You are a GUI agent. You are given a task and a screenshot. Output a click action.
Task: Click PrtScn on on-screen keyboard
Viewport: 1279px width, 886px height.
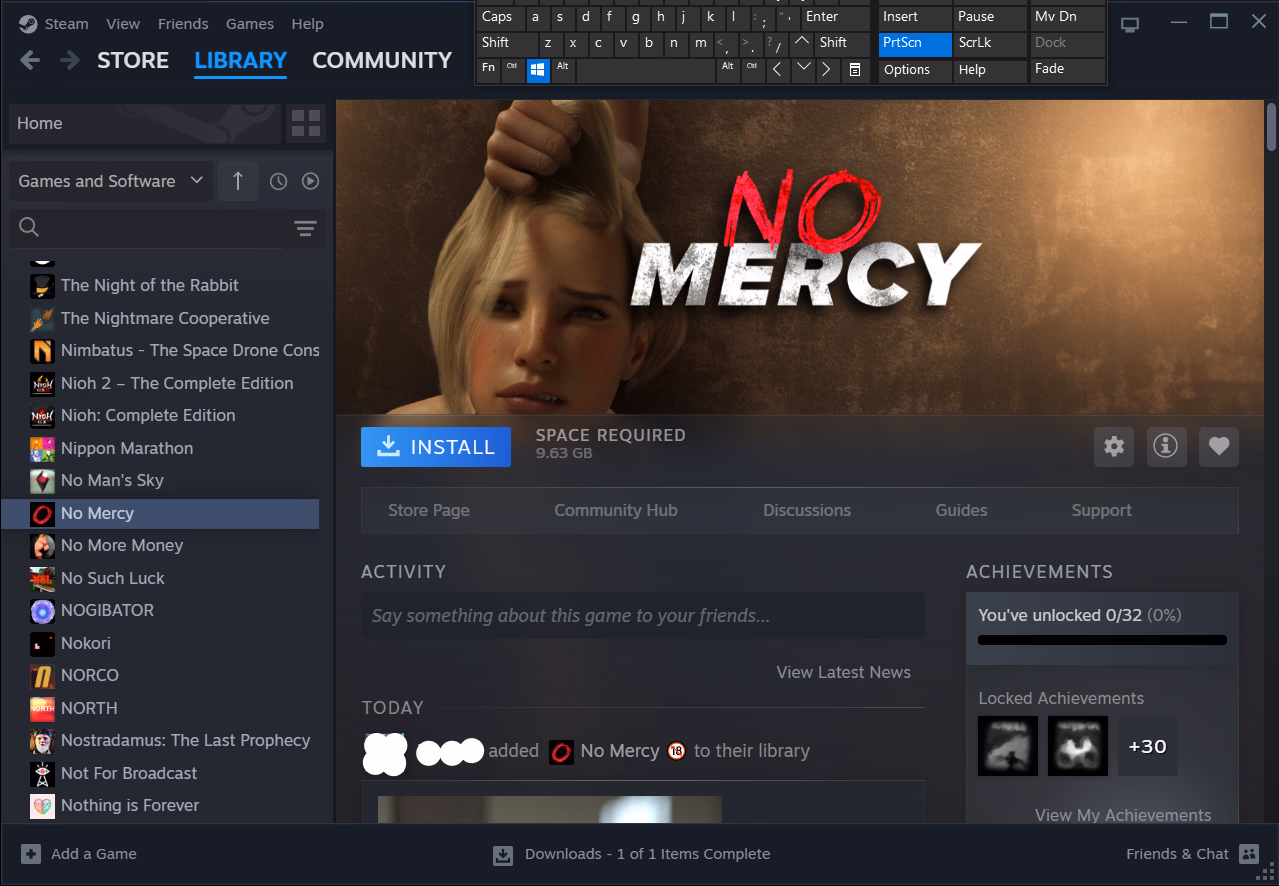click(915, 44)
